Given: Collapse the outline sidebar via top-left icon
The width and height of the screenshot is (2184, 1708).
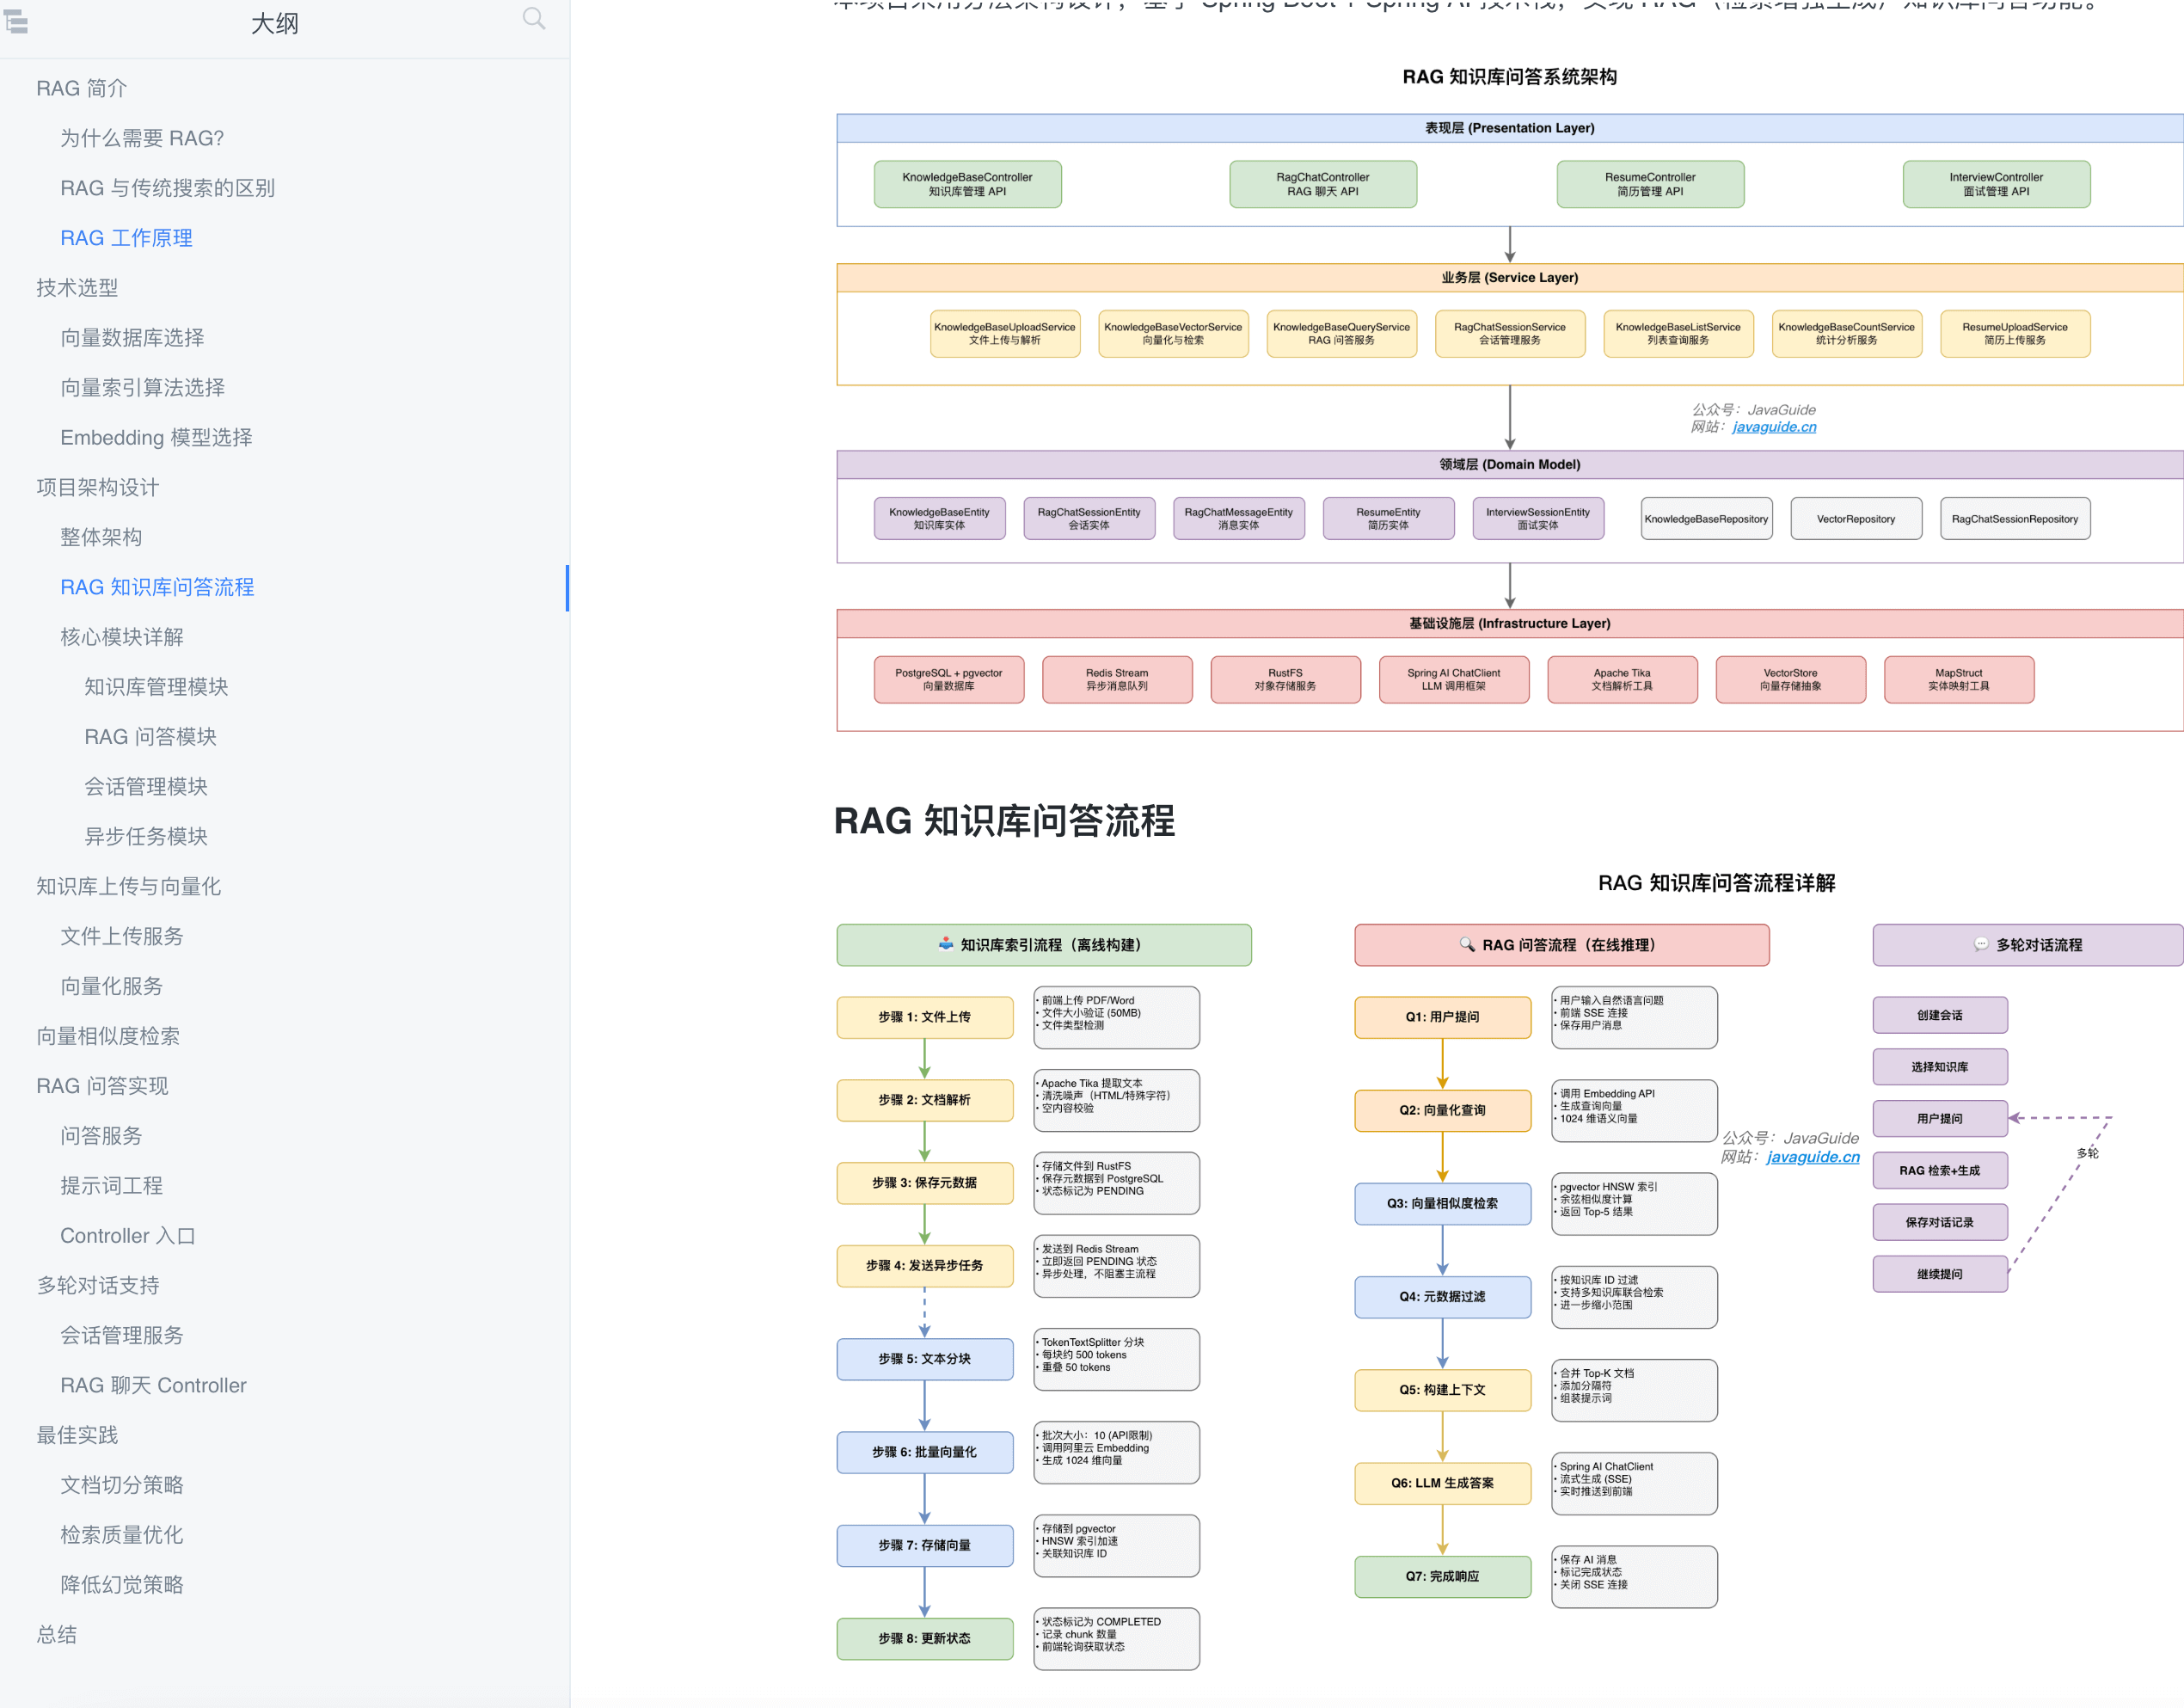Looking at the screenshot, I should (16, 22).
